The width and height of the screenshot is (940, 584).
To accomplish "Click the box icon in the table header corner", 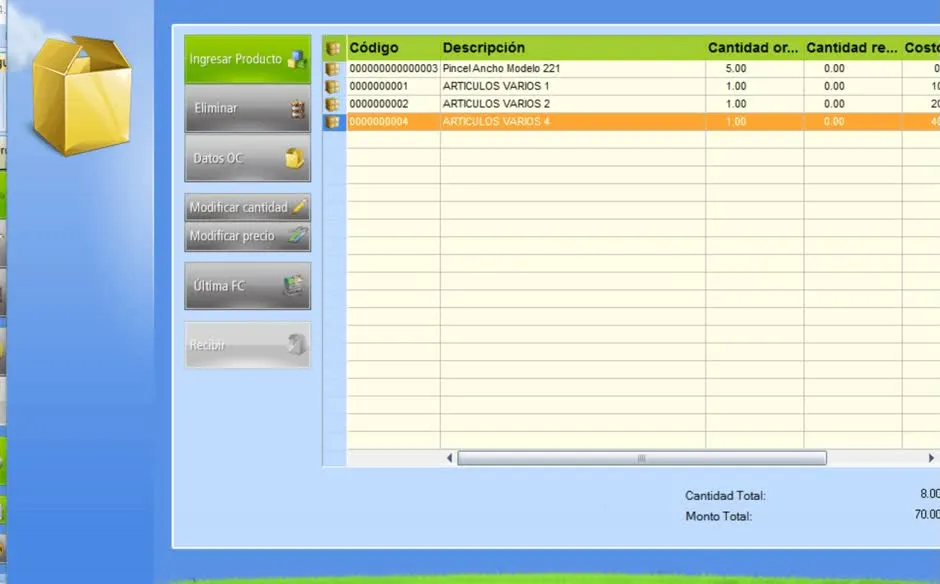I will tap(334, 48).
